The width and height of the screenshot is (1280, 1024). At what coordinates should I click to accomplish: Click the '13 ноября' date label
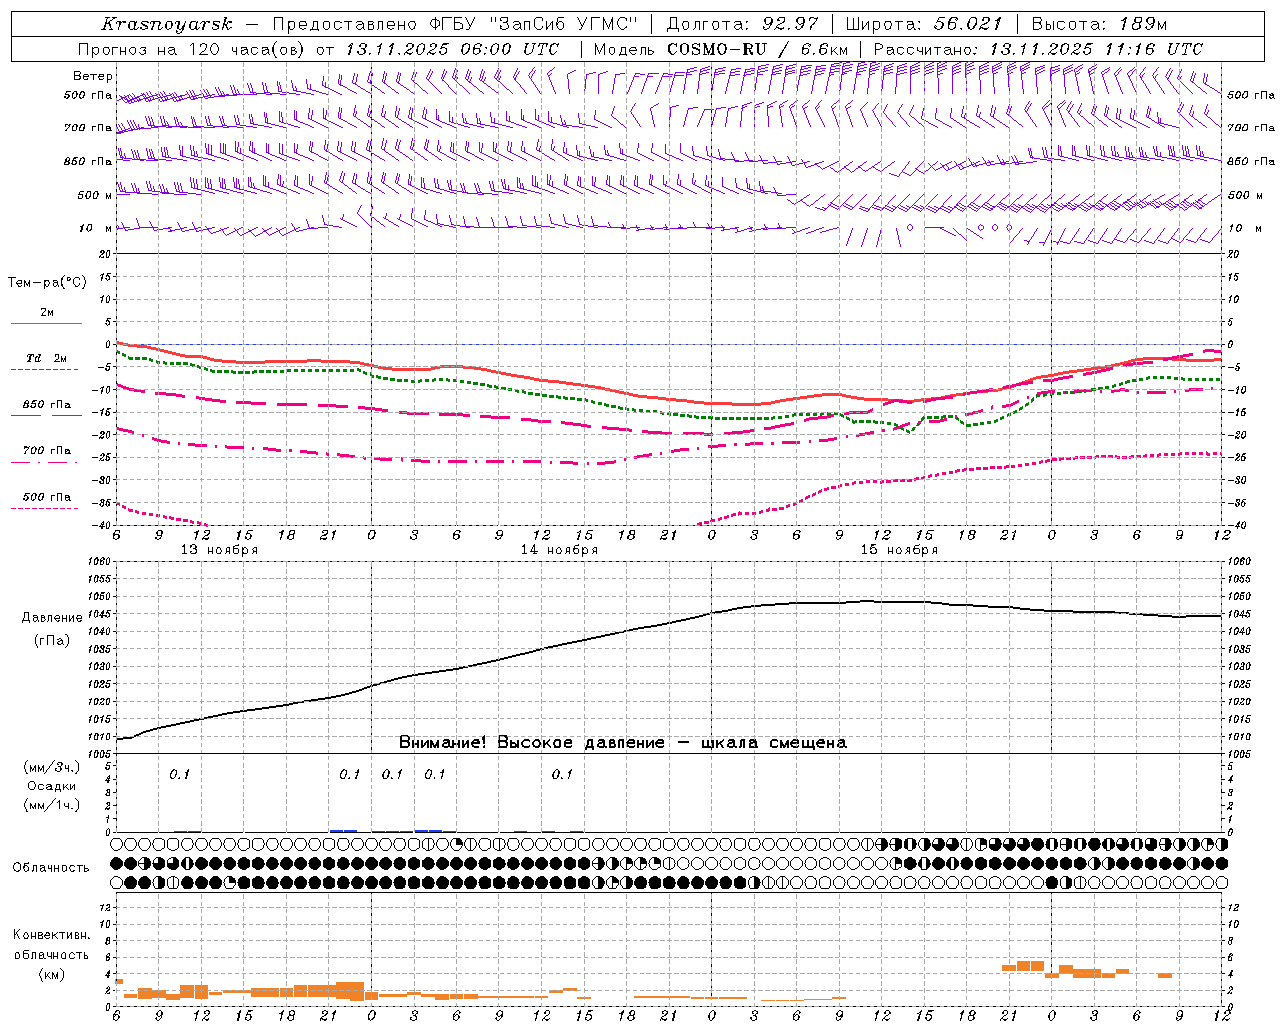tap(219, 550)
